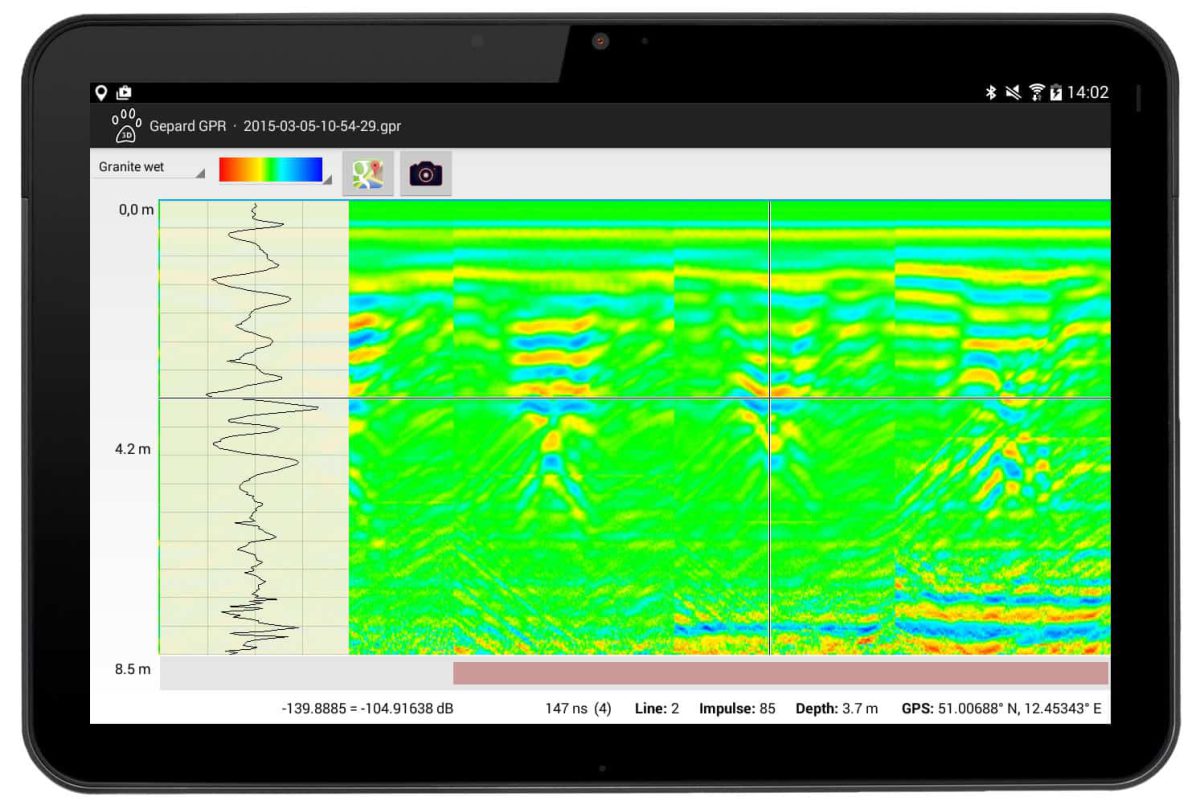
Task: Click the GPS coordinates readout
Action: pyautogui.click(x=1001, y=709)
